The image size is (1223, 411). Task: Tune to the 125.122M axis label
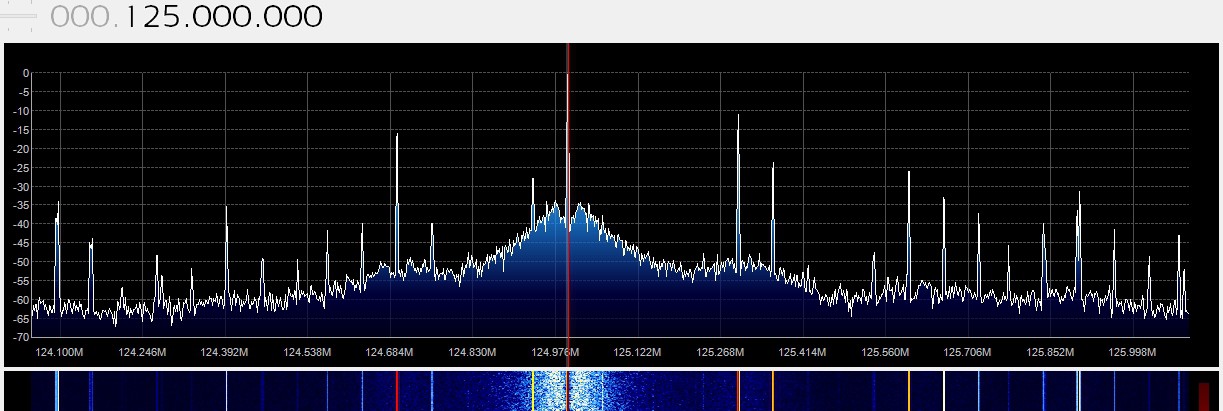(637, 352)
